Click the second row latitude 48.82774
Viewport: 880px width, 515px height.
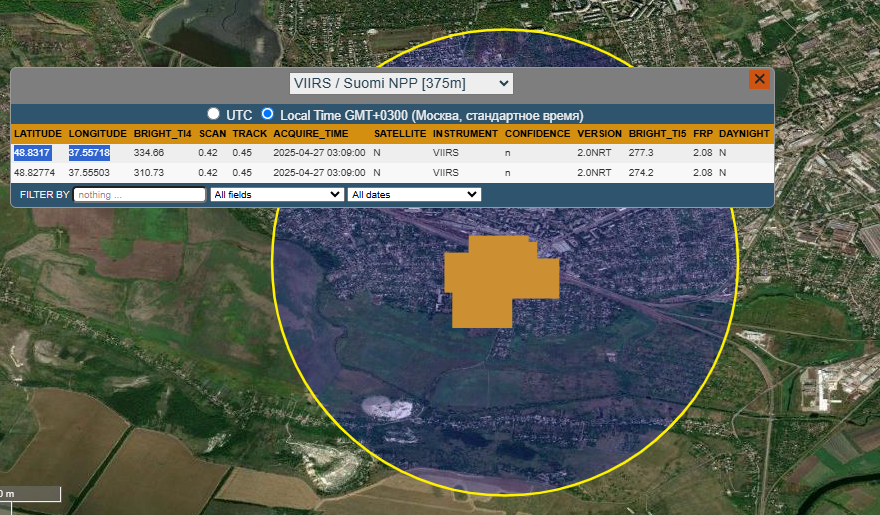[x=35, y=172]
